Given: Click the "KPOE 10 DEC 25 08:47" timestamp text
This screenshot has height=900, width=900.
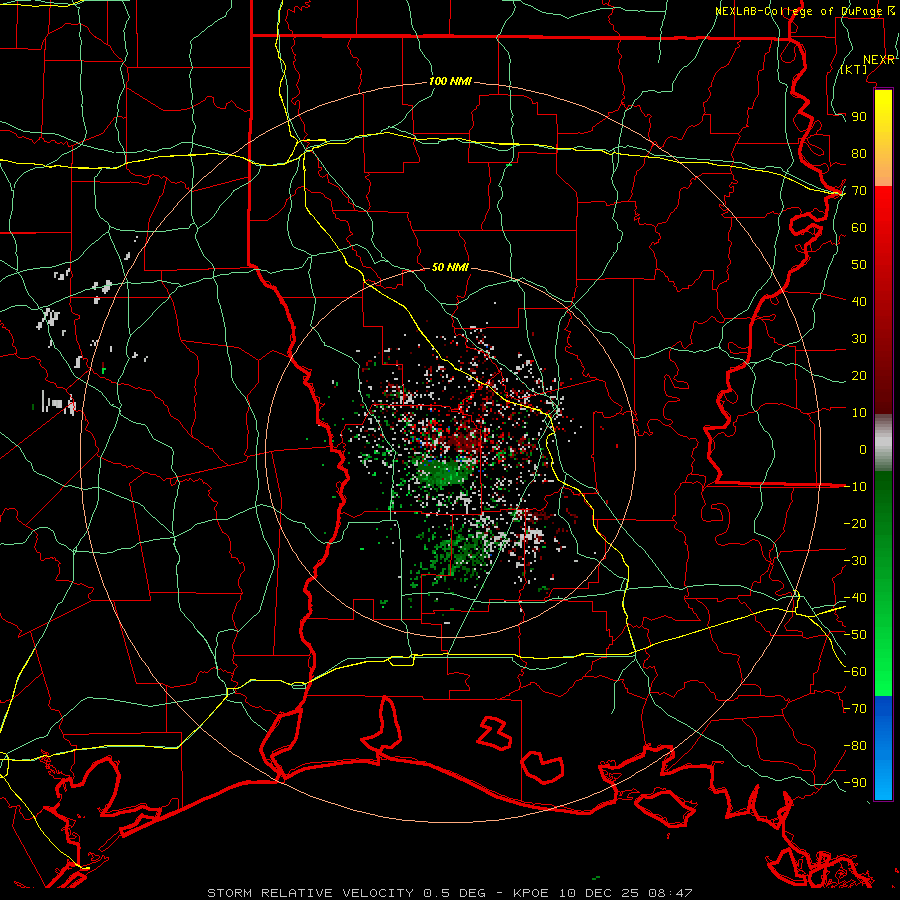Looking at the screenshot, I should tap(603, 893).
